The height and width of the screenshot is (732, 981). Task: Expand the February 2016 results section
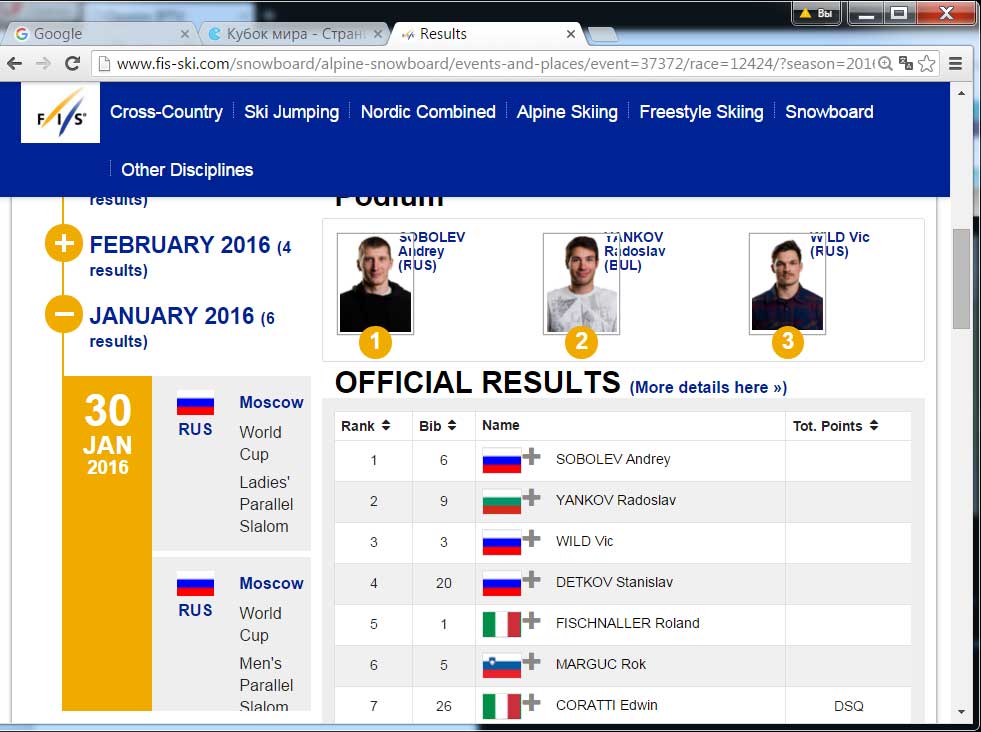64,245
